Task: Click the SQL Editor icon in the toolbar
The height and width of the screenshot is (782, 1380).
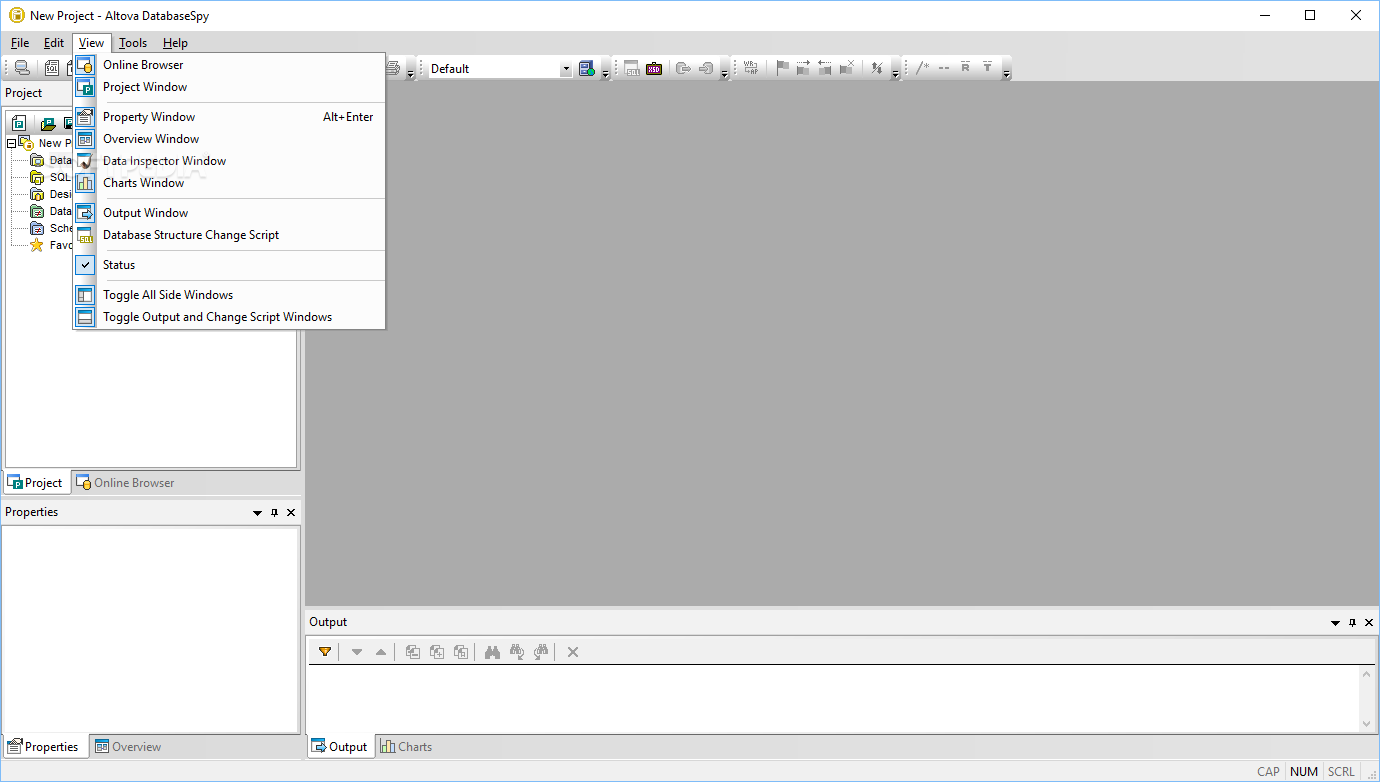Action: click(x=52, y=68)
